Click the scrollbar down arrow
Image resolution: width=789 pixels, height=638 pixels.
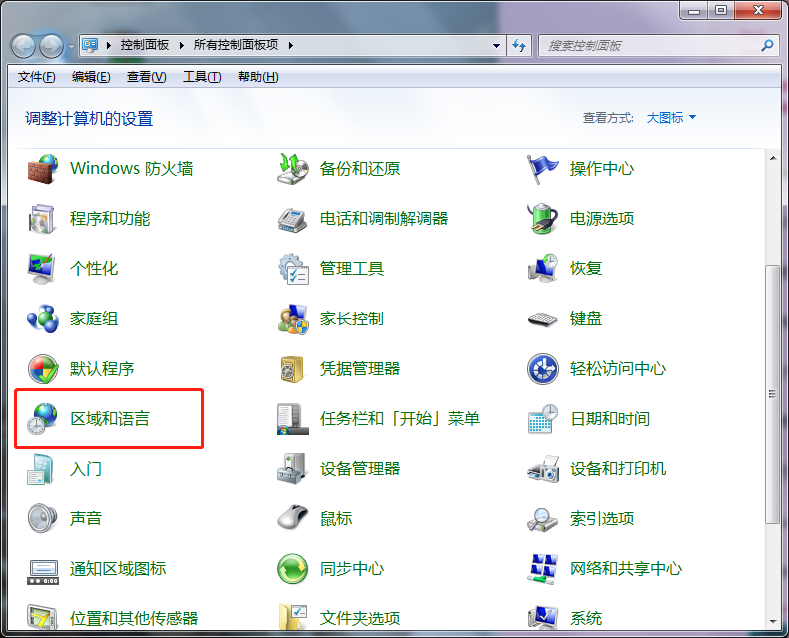772,622
